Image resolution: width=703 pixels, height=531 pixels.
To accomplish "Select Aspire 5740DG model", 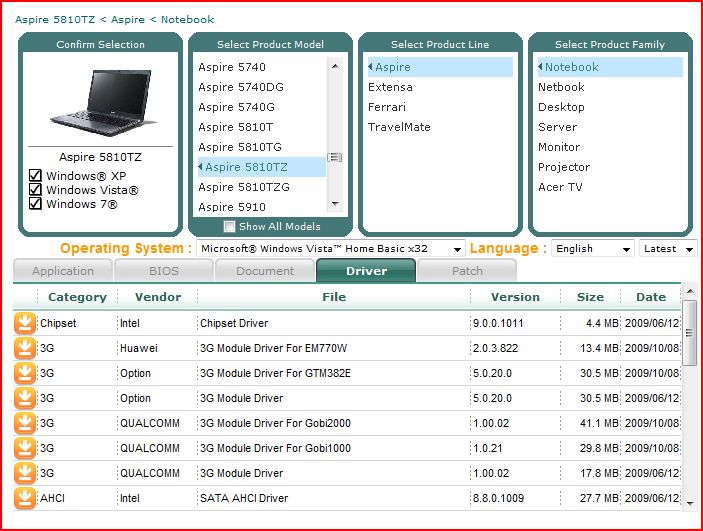I will click(x=262, y=87).
